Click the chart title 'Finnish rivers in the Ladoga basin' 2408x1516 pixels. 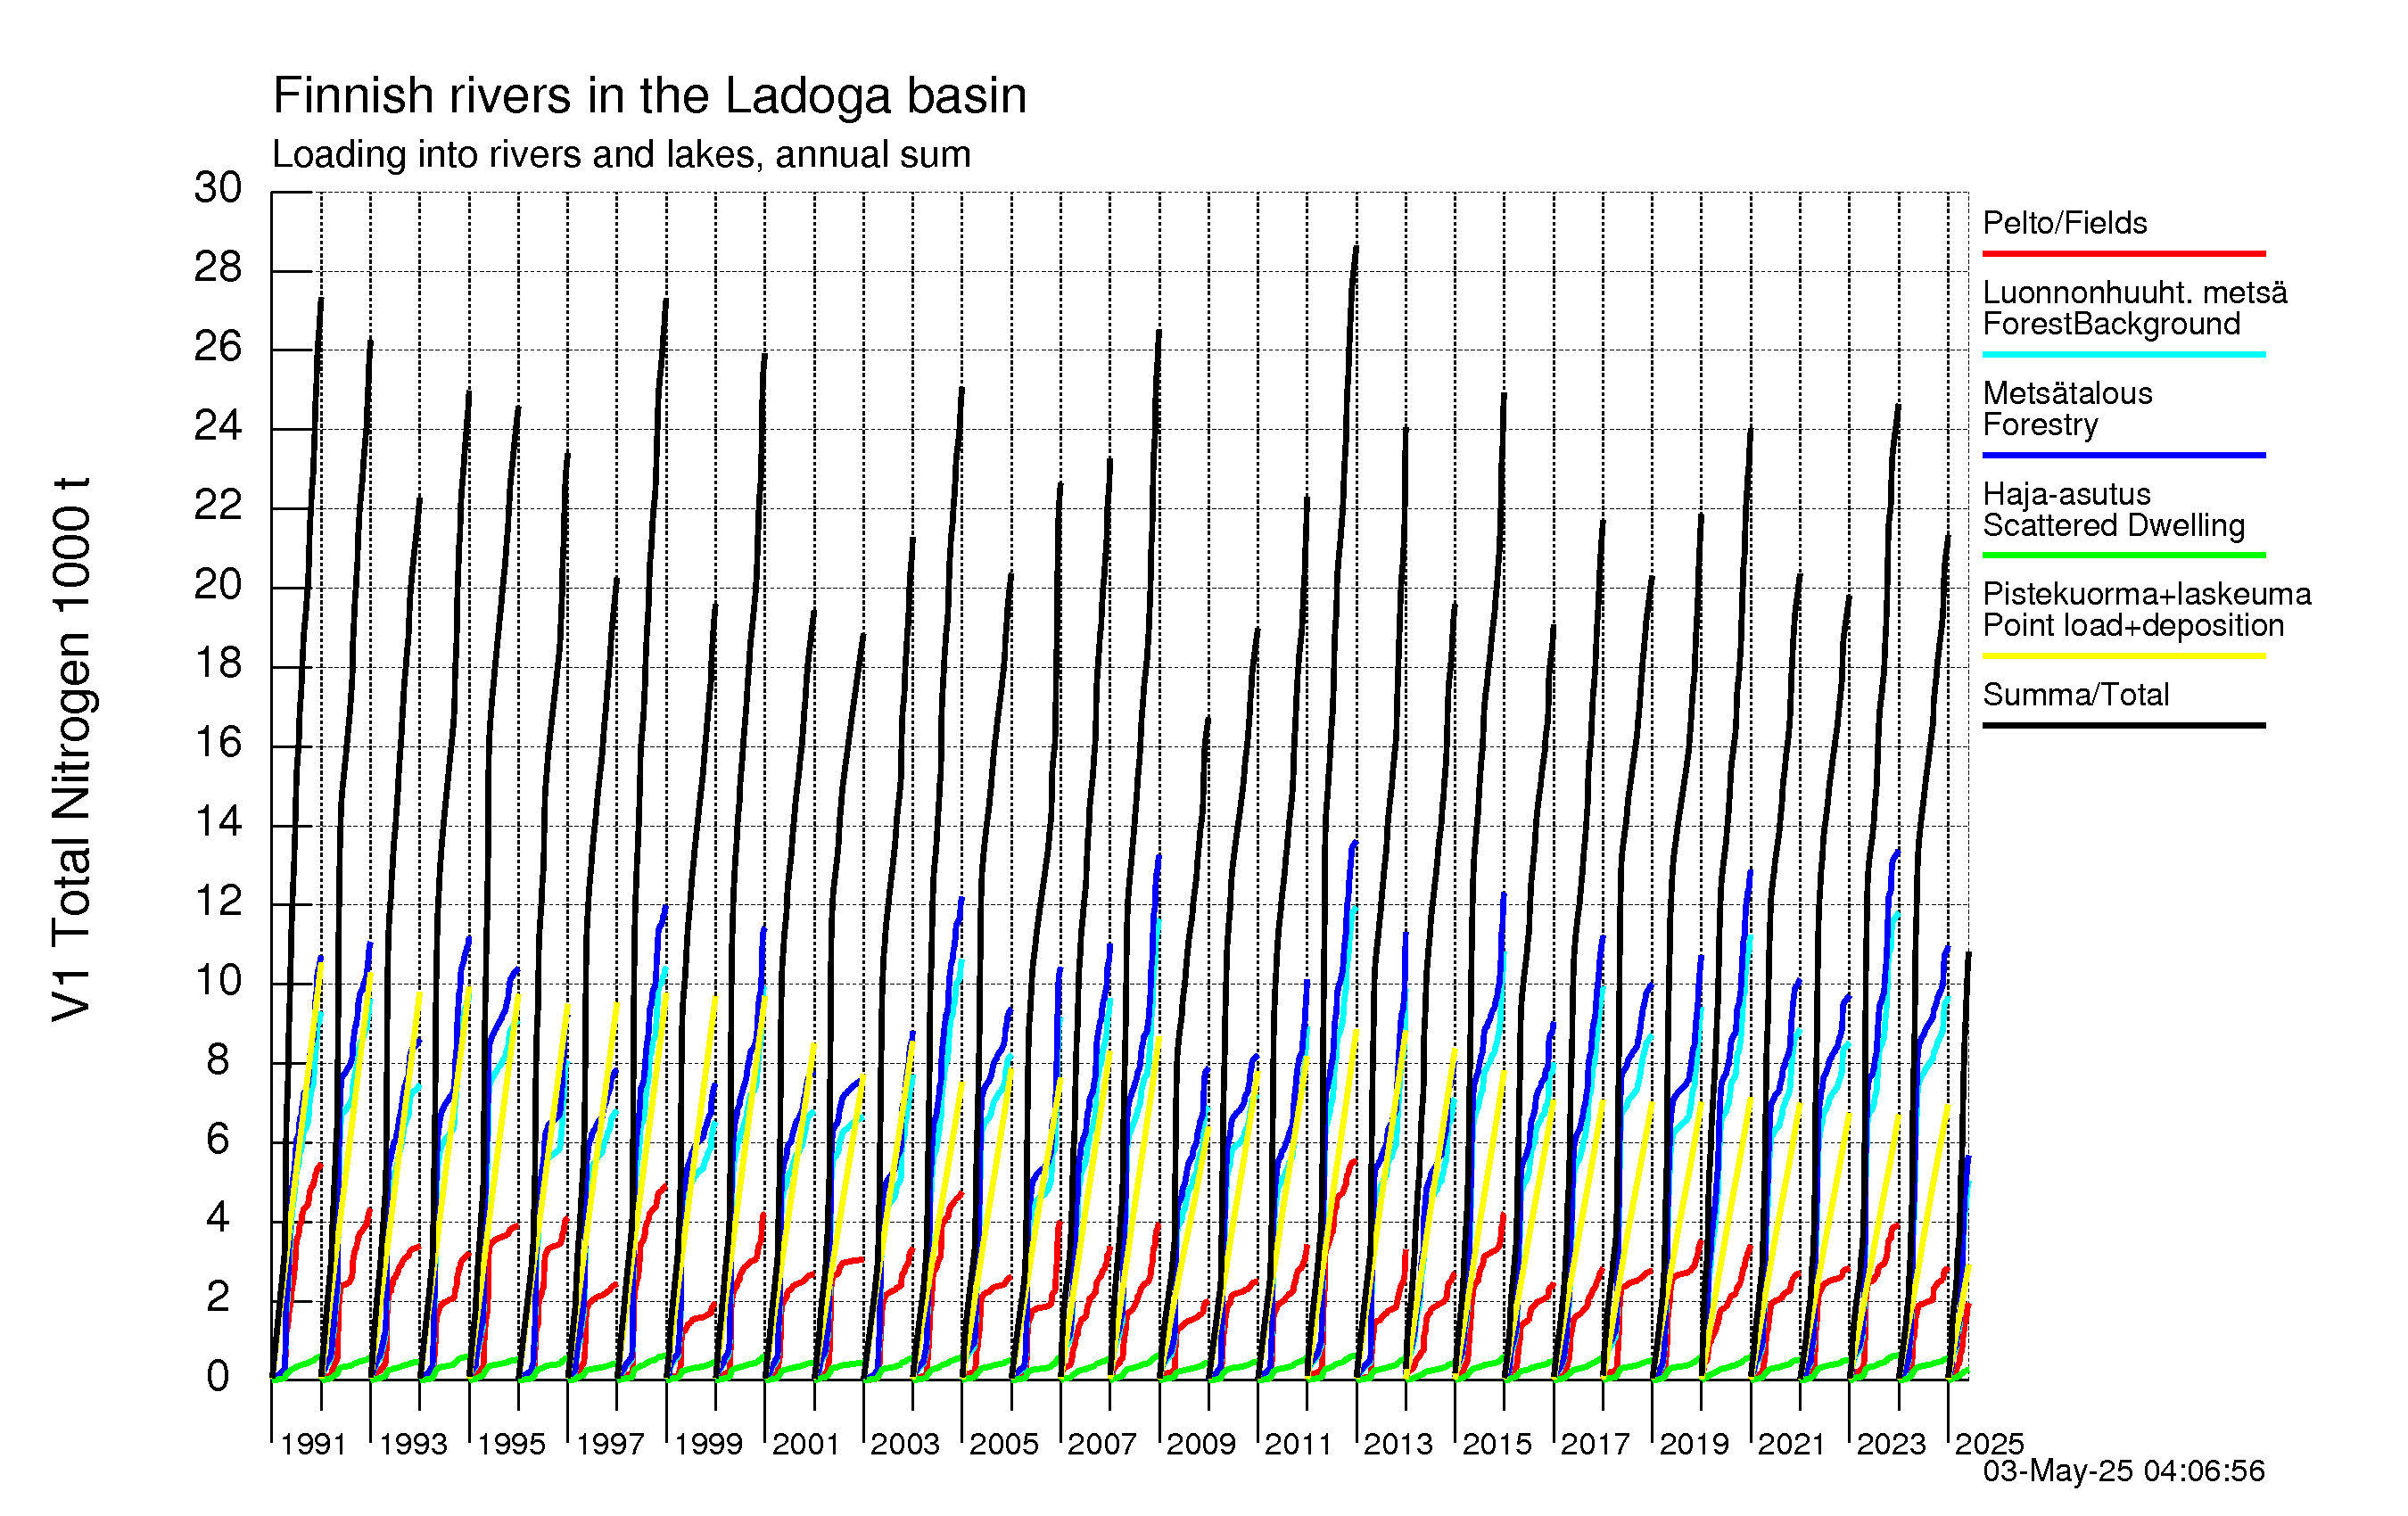[x=650, y=97]
